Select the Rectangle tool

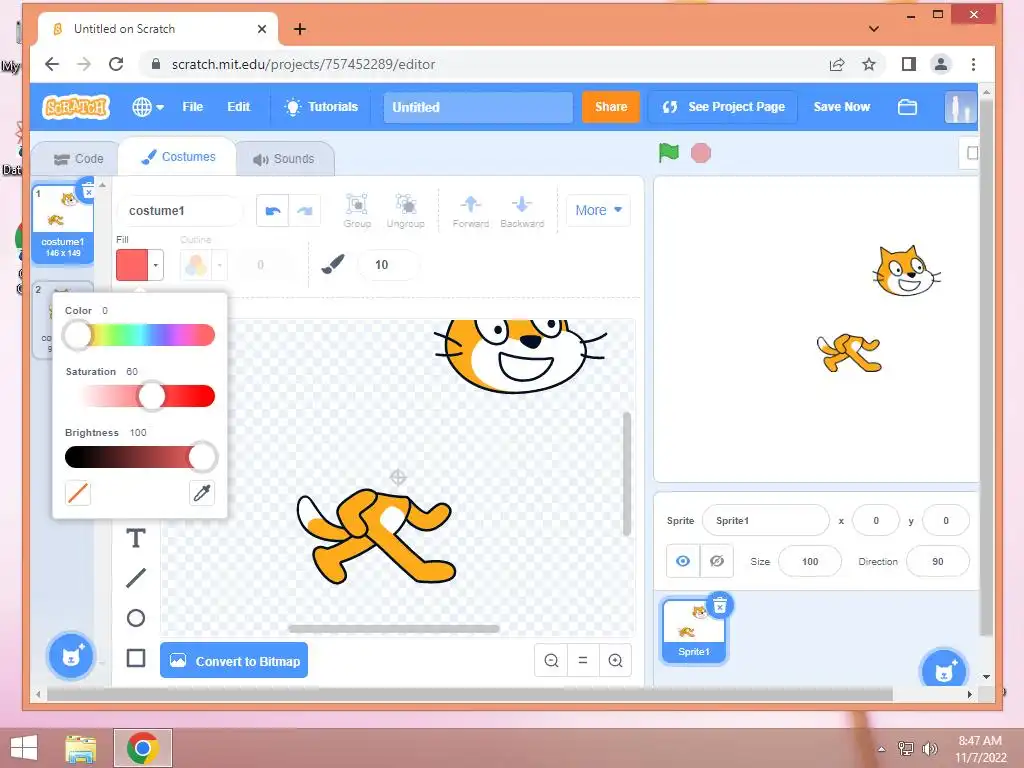pos(136,658)
